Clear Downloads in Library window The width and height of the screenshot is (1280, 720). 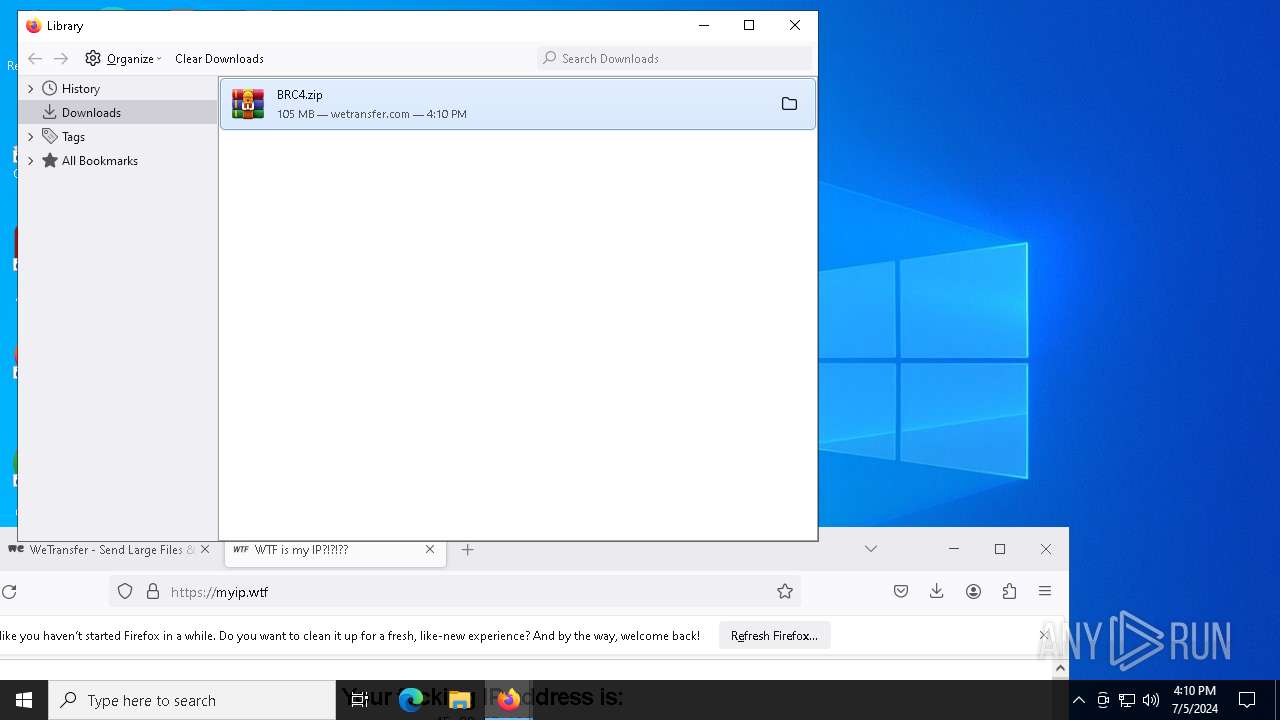[x=219, y=58]
